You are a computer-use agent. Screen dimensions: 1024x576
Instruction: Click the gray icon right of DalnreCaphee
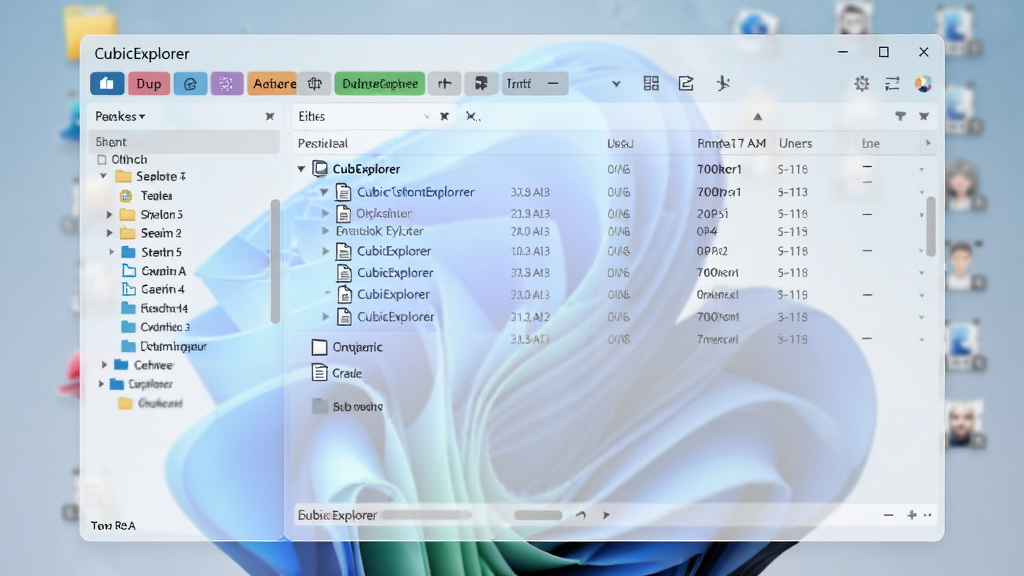pyautogui.click(x=445, y=84)
